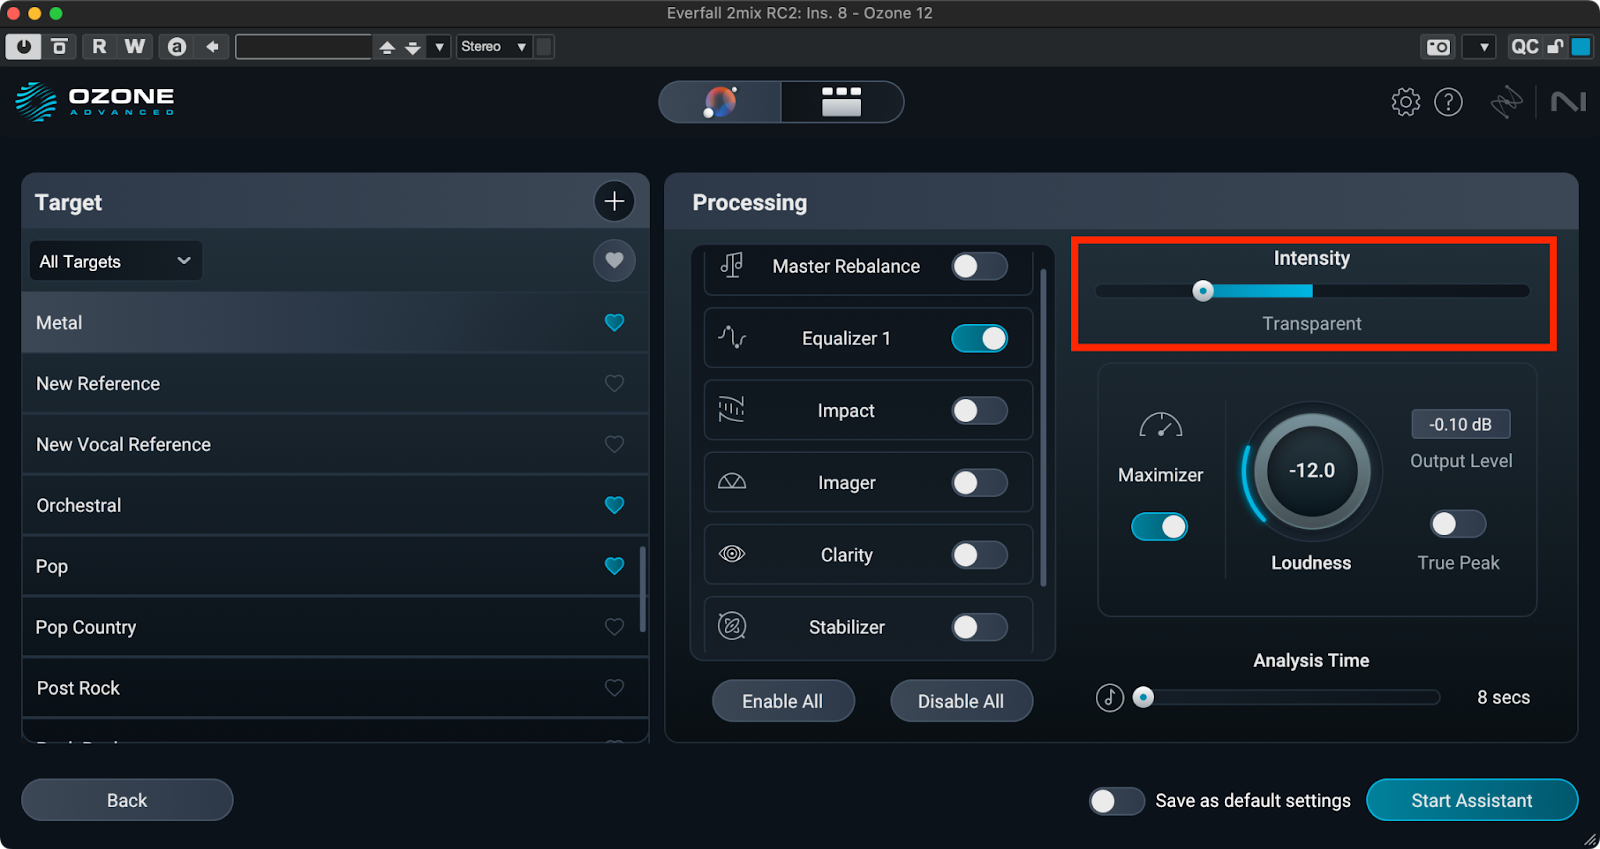Click the help question mark icon
The image size is (1600, 849).
coord(1448,102)
